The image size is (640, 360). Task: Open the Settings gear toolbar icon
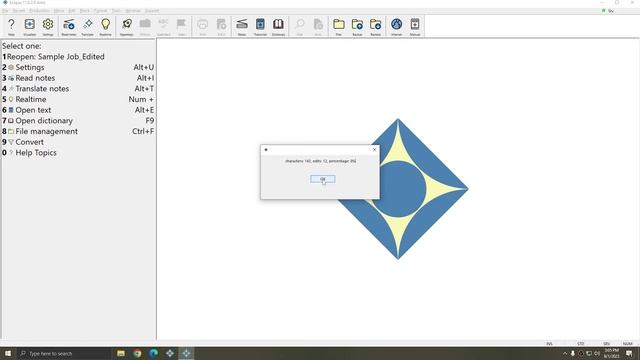(x=48, y=27)
